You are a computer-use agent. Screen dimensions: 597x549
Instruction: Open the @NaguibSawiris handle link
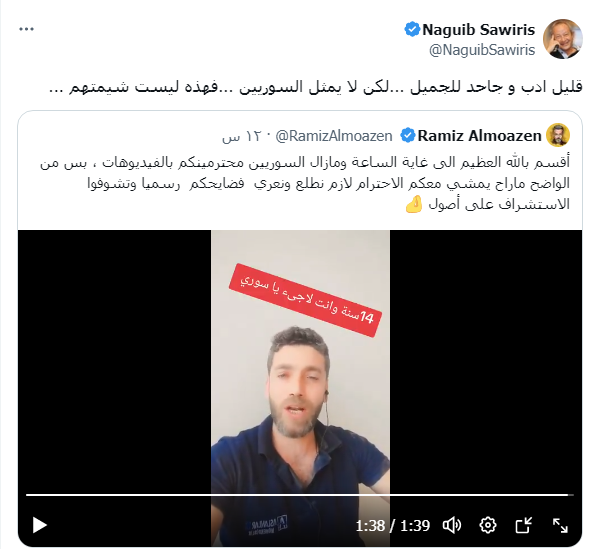482,50
